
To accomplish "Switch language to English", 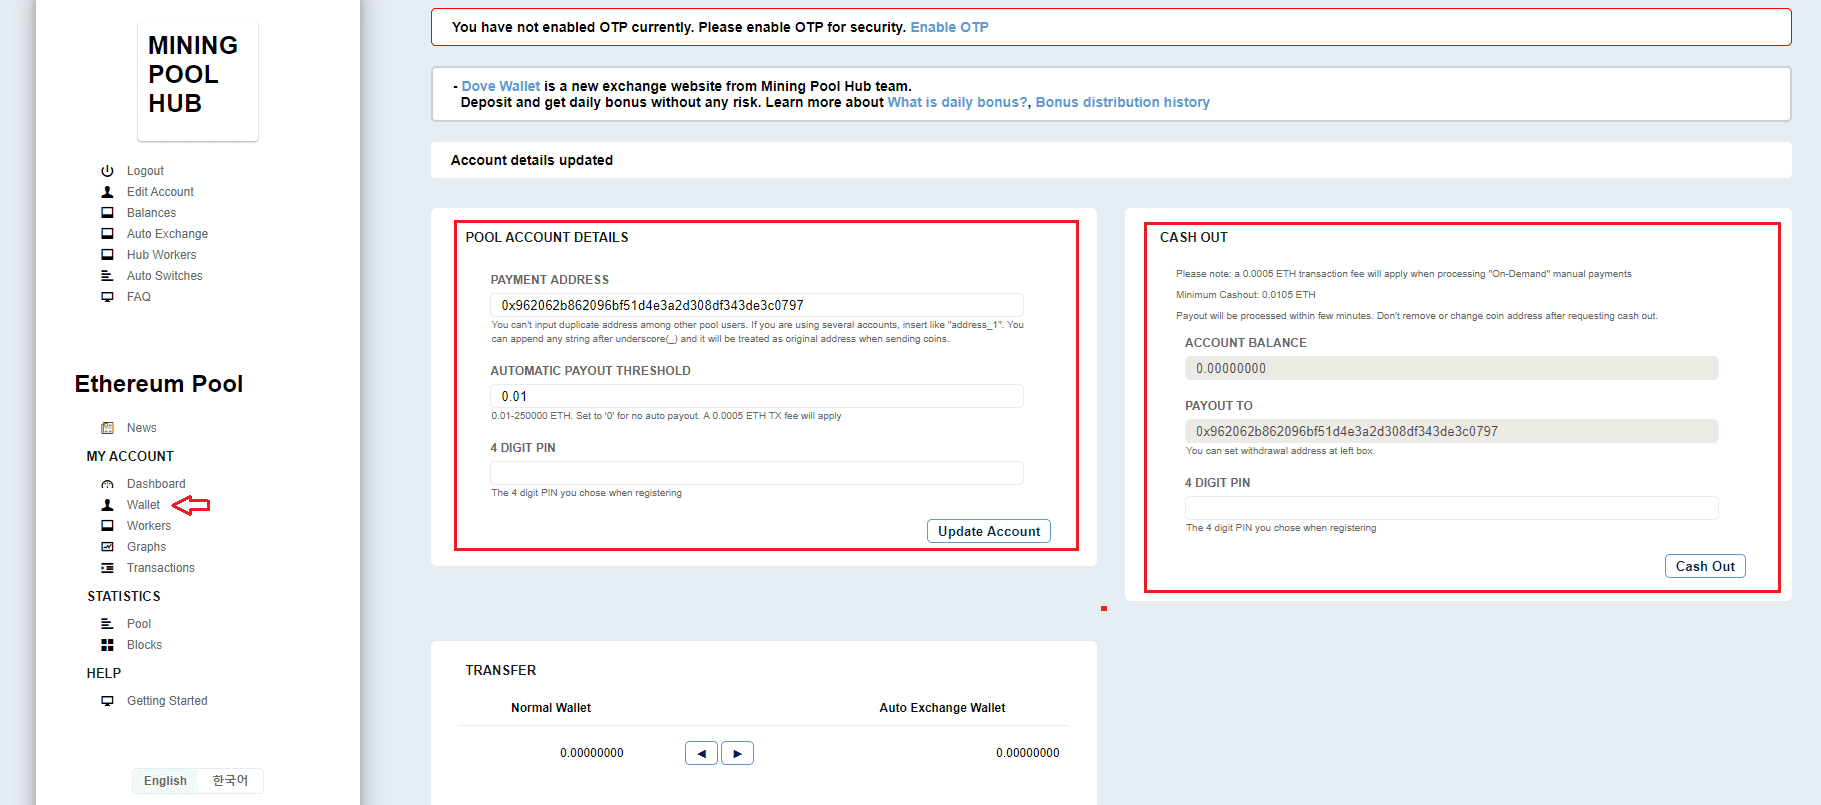I will [165, 781].
